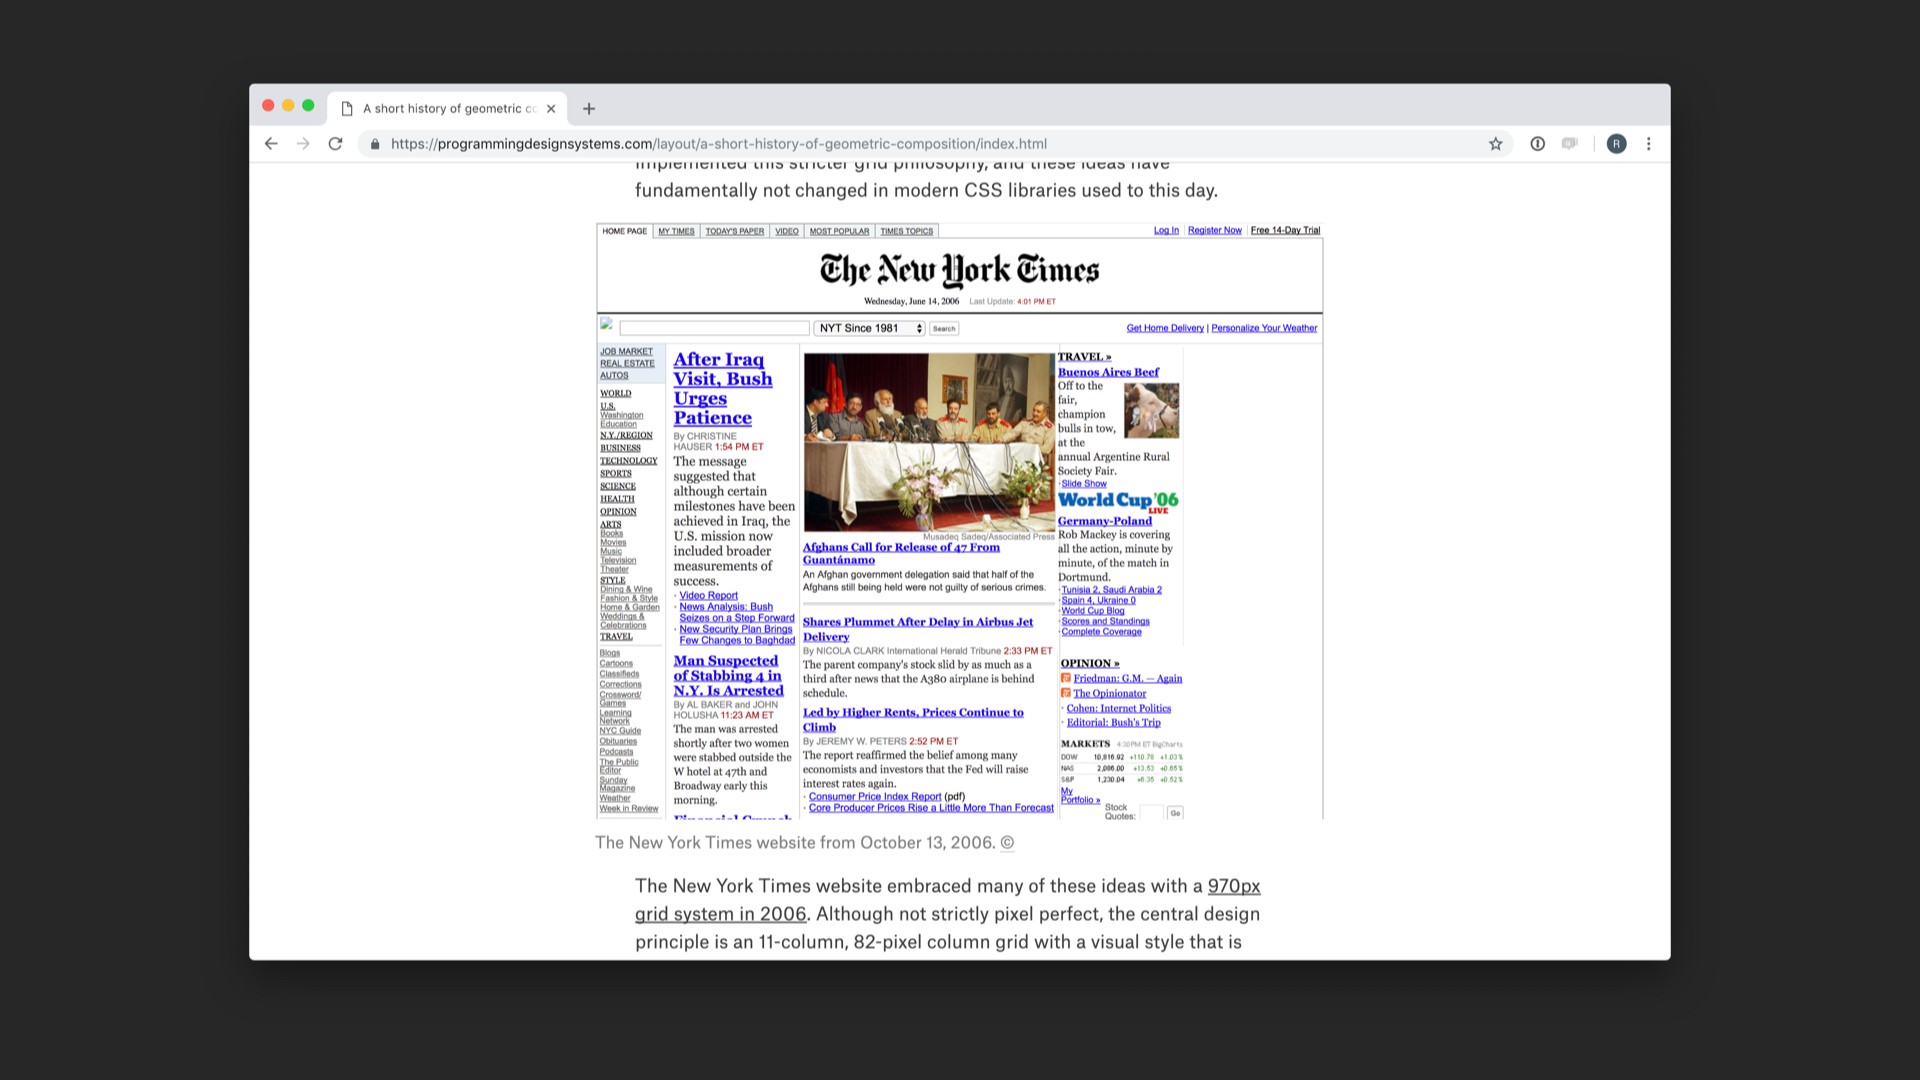This screenshot has width=1920, height=1080.
Task: Toggle the reader mode icon
Action: point(1571,144)
